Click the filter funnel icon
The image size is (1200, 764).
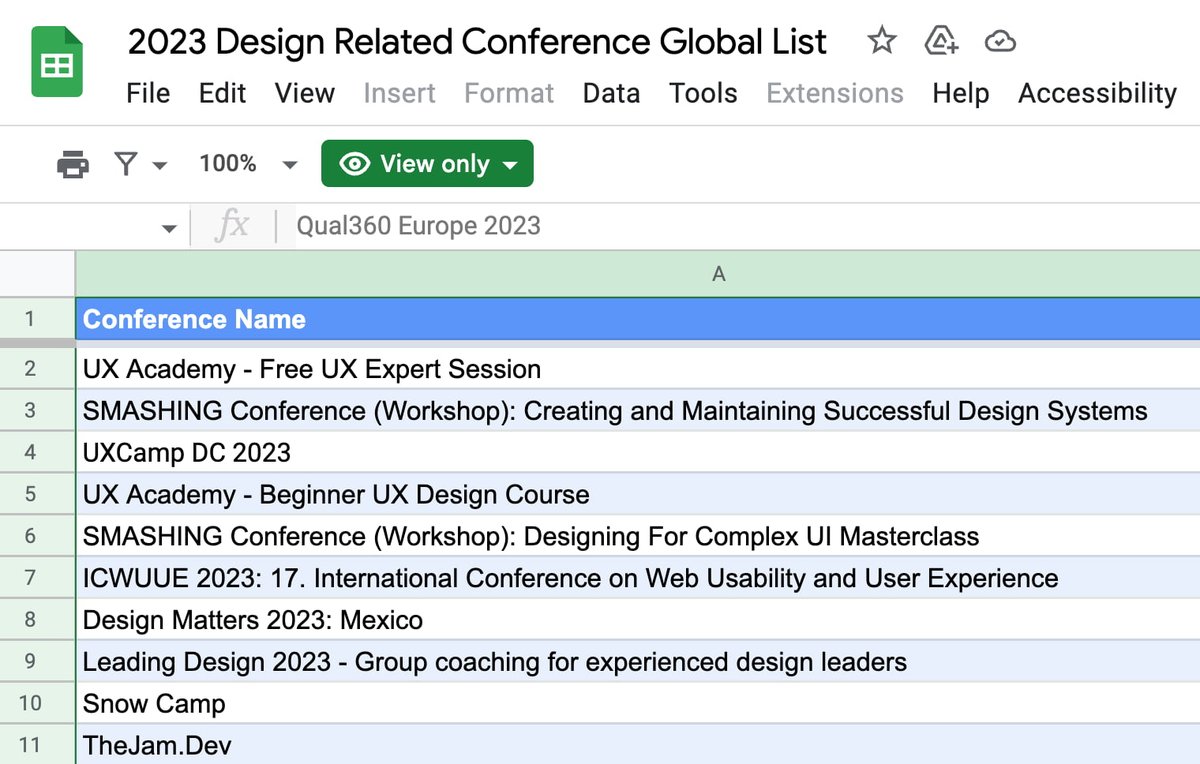tap(125, 164)
